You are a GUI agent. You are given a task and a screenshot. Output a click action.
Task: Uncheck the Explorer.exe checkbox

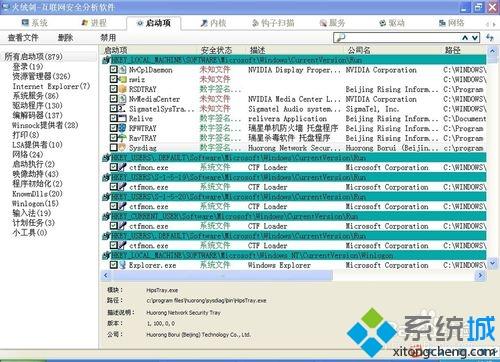[x=114, y=265]
